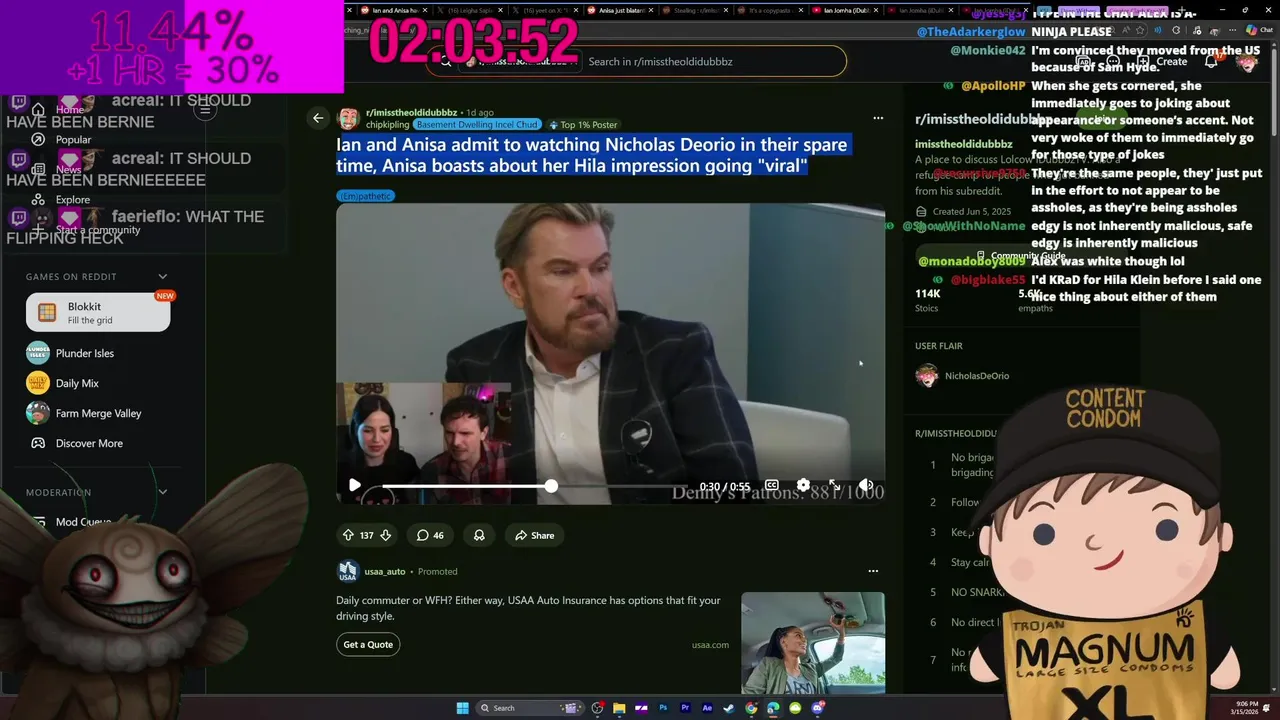Open the promoted USAA ad options menu
This screenshot has height=720, width=1280.
873,571
